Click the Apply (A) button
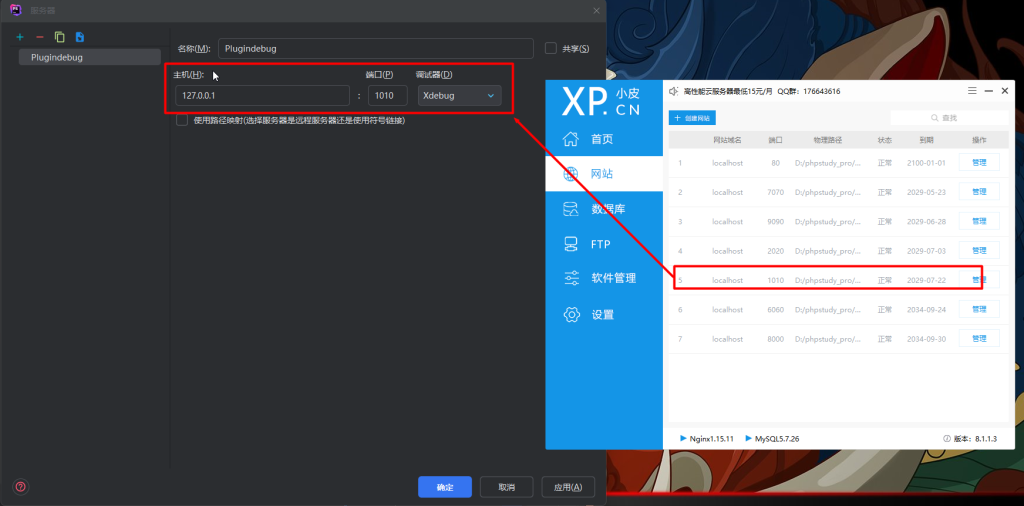 [568, 487]
